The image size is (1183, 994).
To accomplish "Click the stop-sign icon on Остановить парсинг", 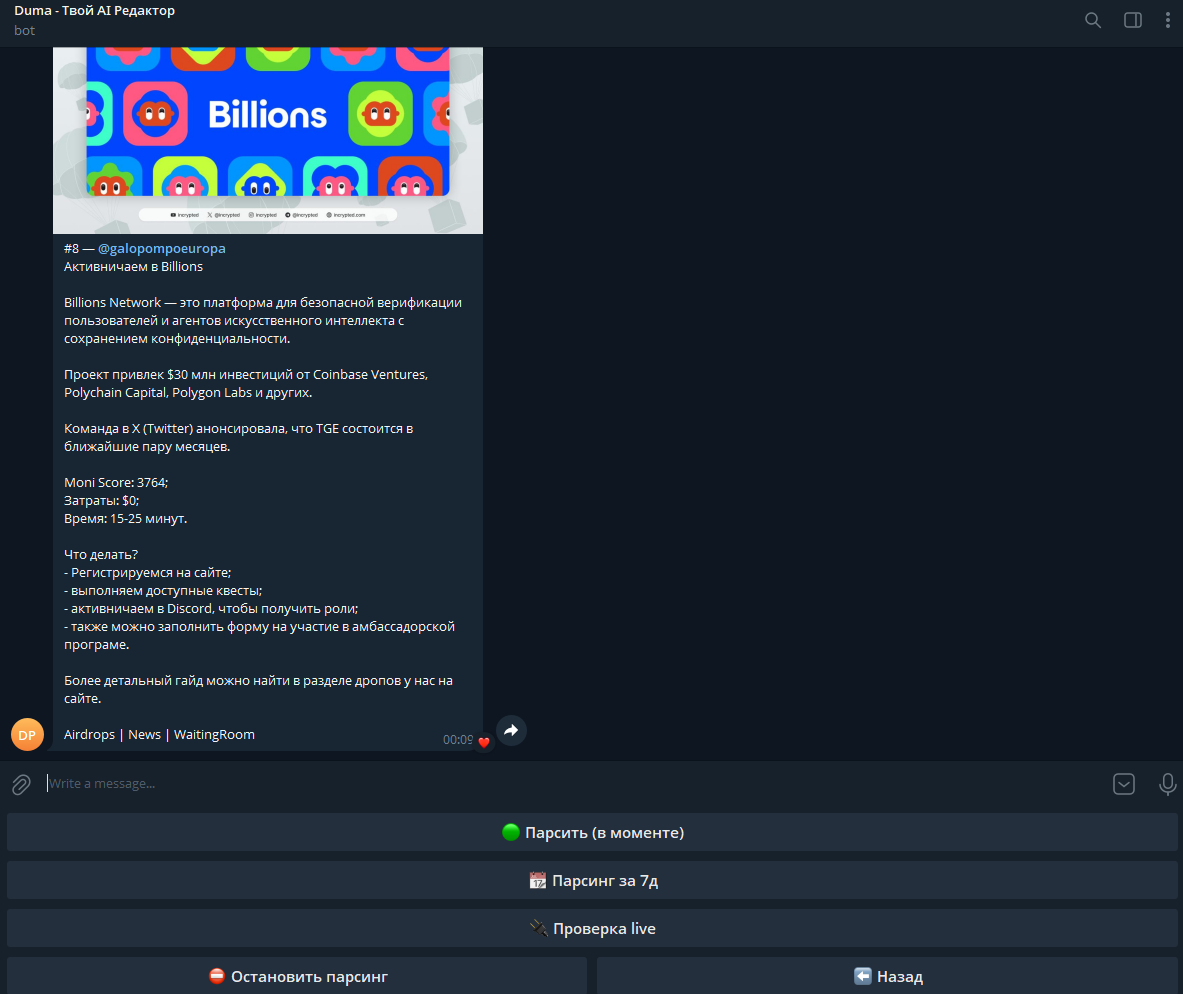I will pyautogui.click(x=216, y=975).
